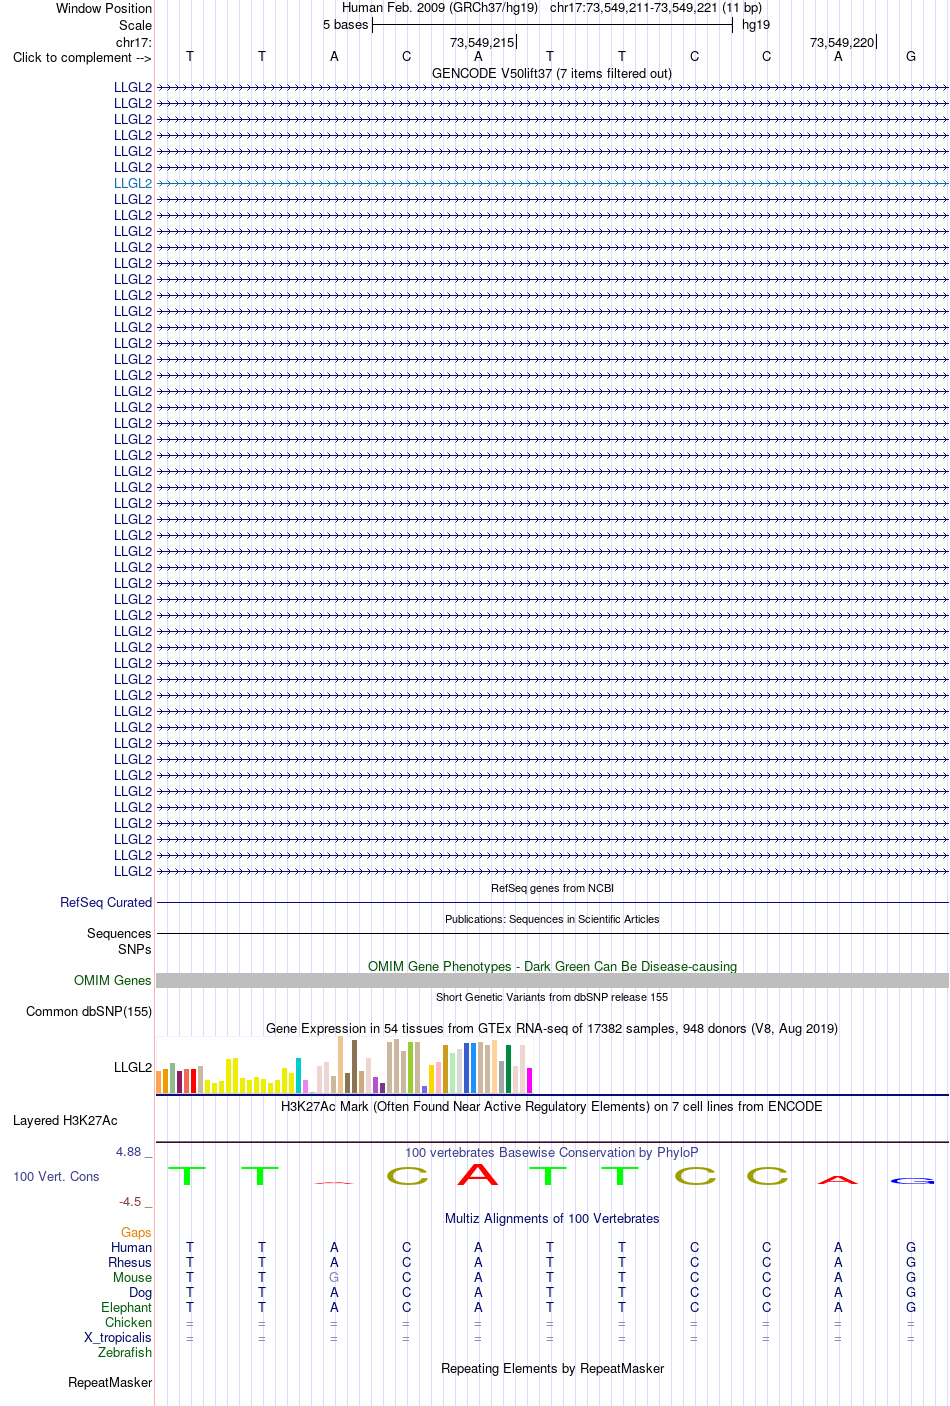Open the OMIM Genes track label
Viewport: 950px width, 1406px height.
(x=113, y=980)
